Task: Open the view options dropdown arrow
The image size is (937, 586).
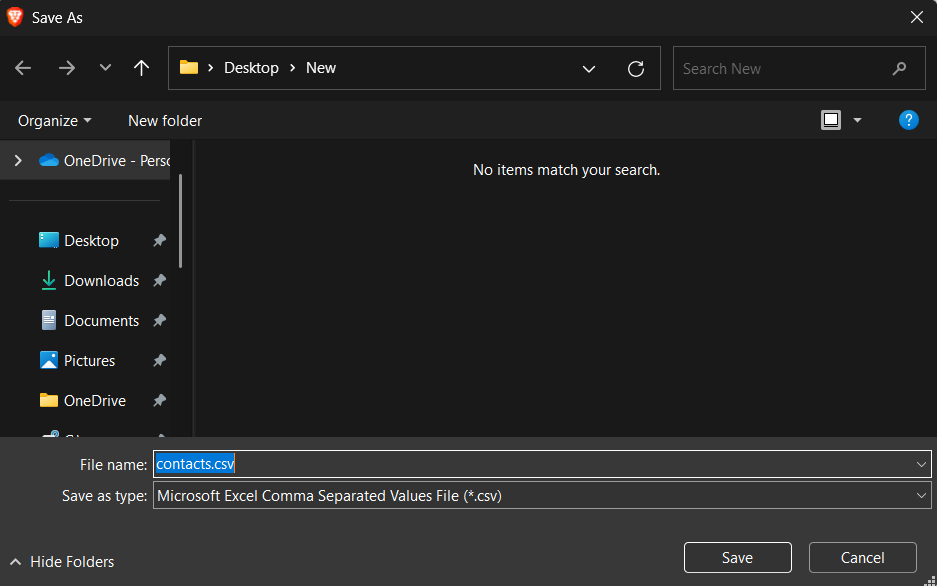Action: point(857,120)
